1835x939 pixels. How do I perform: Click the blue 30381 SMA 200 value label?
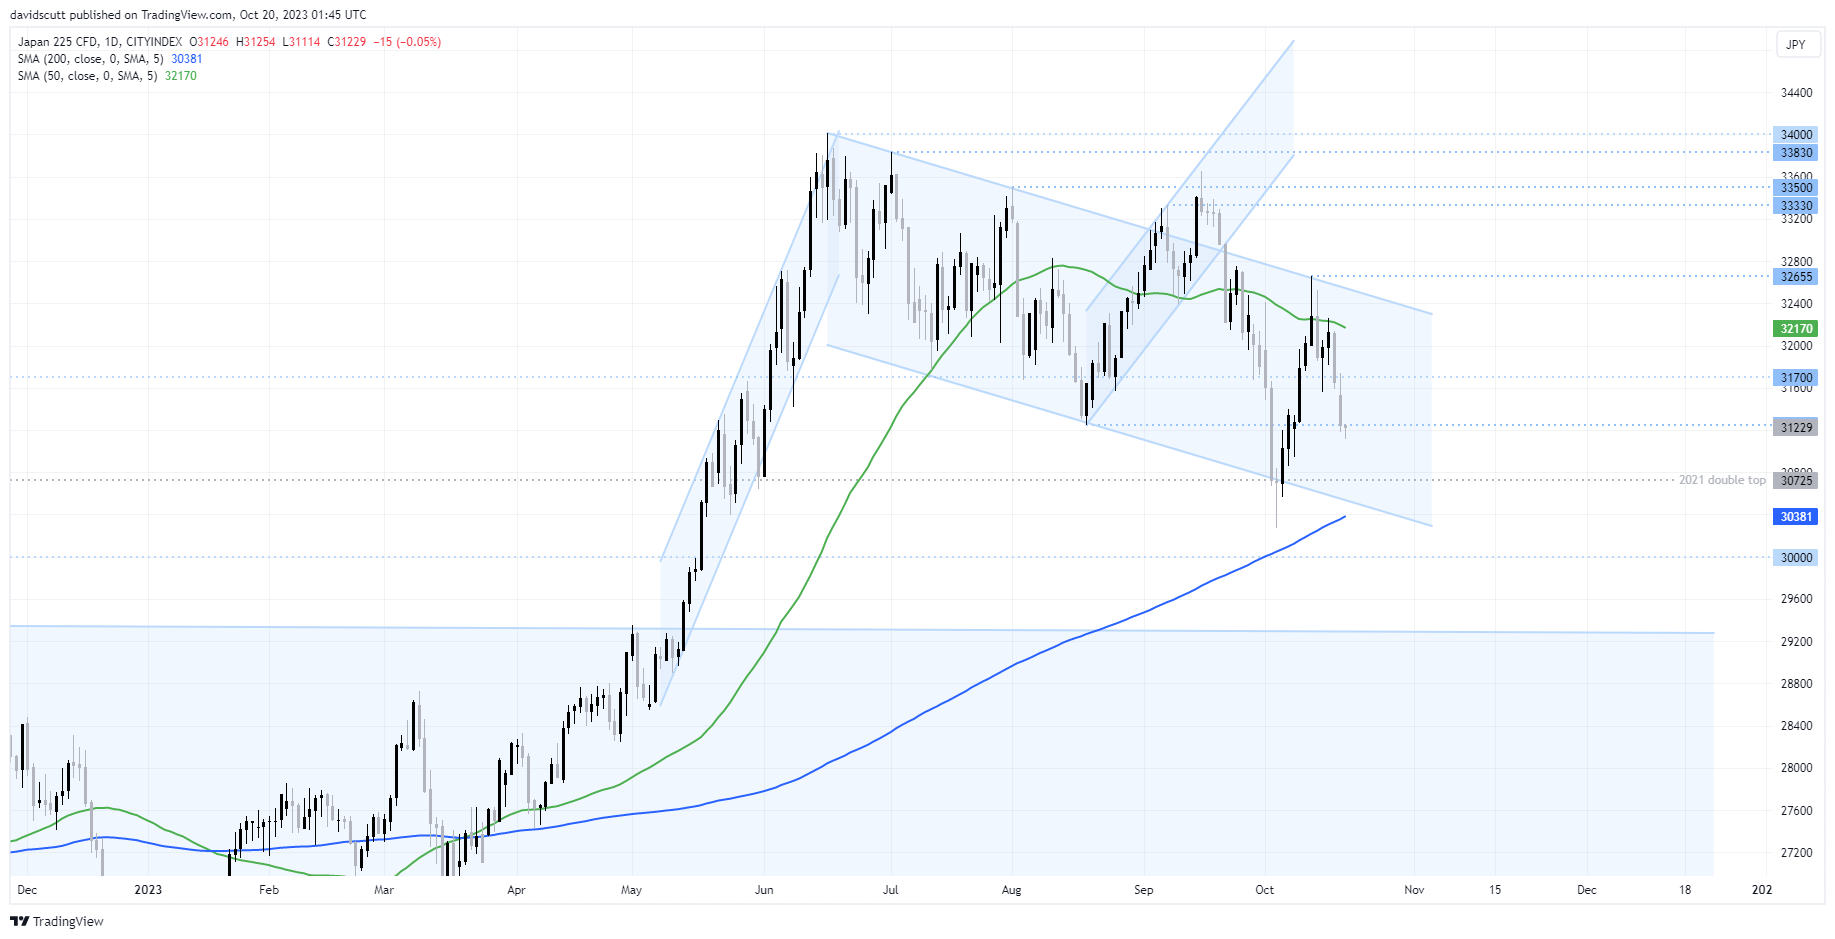[x=1796, y=517]
